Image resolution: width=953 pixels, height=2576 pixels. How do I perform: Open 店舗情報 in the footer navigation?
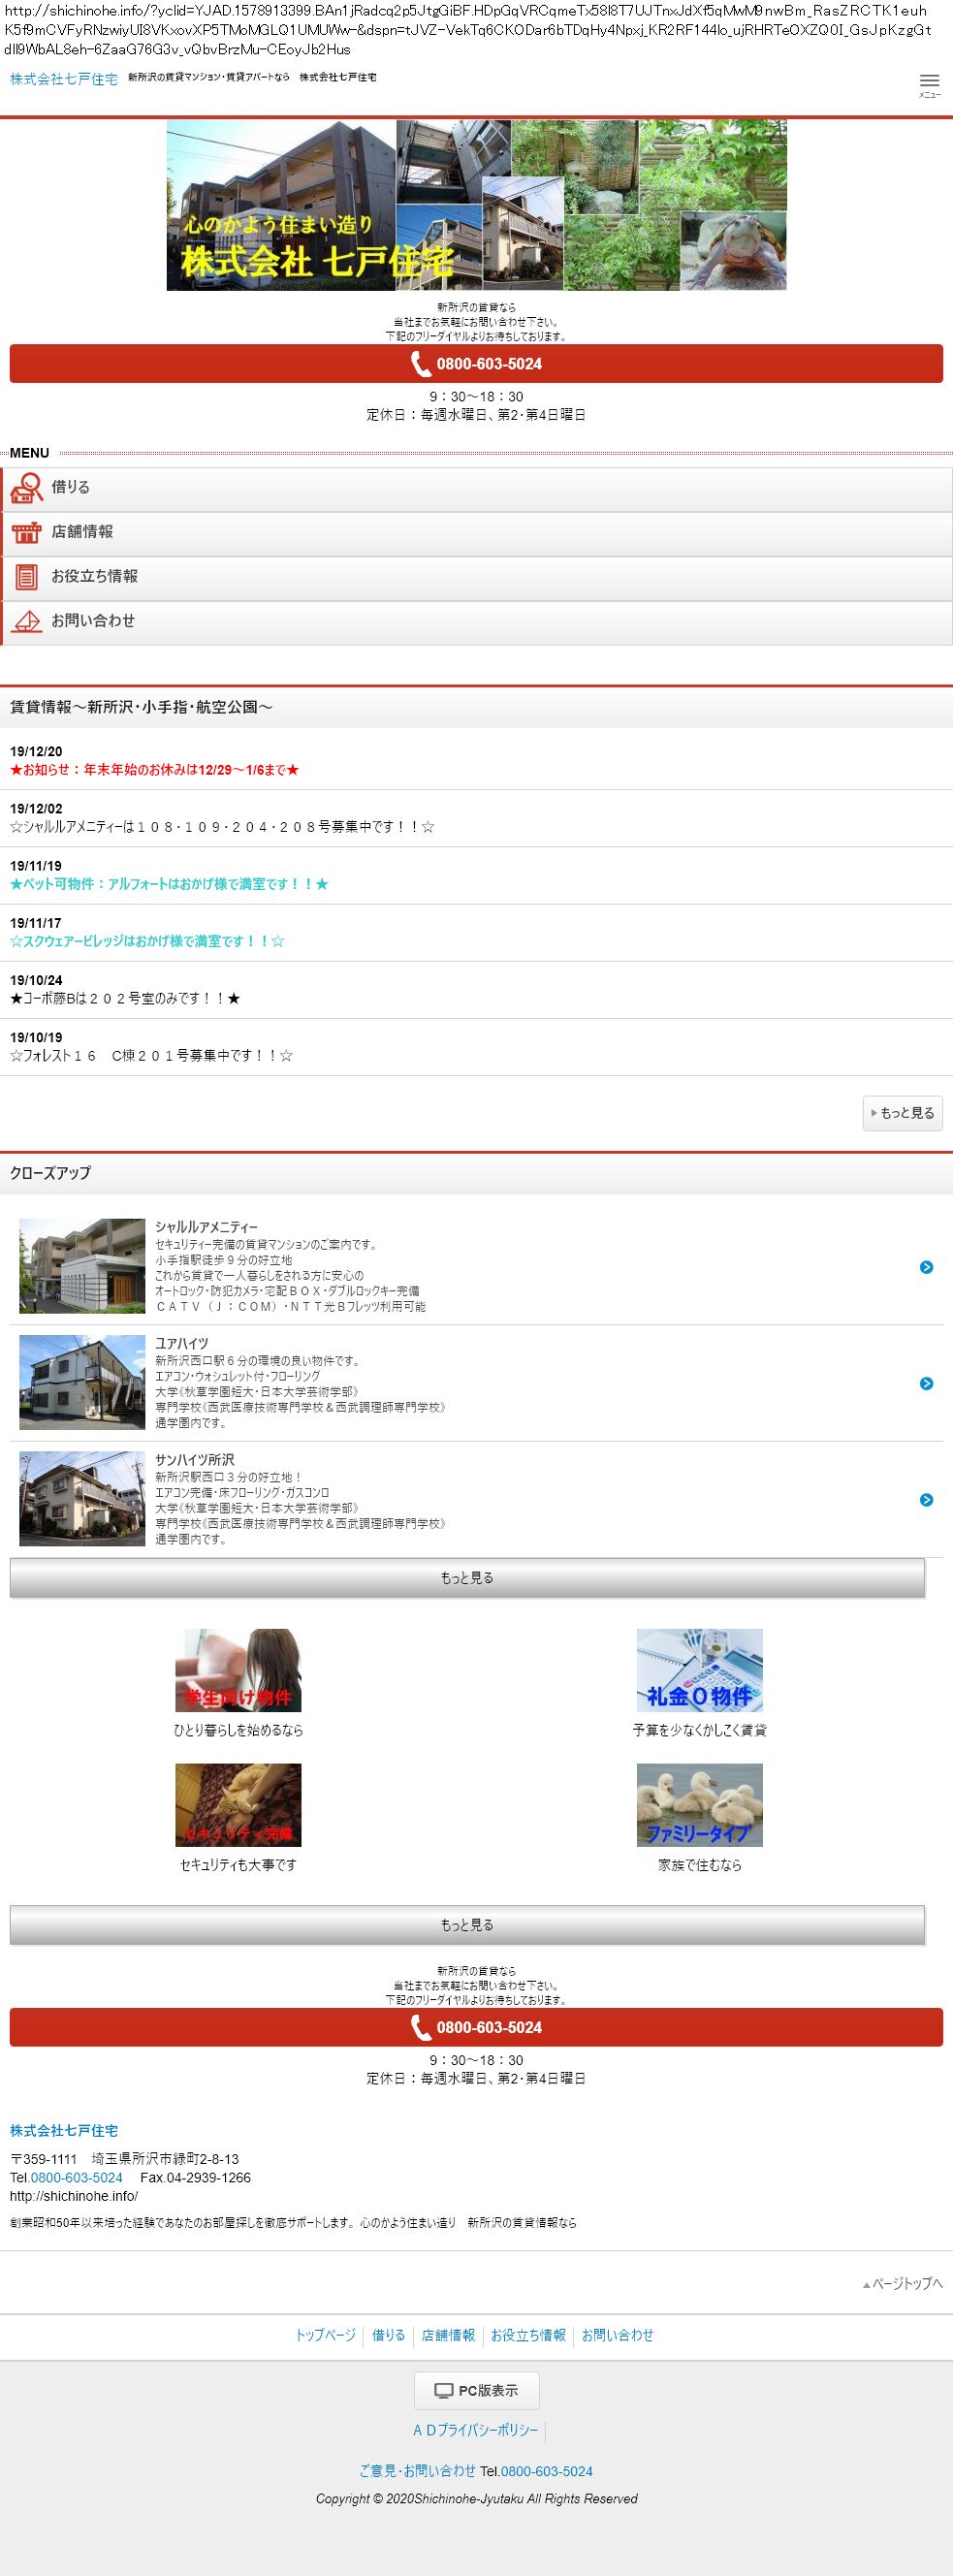coord(448,2335)
